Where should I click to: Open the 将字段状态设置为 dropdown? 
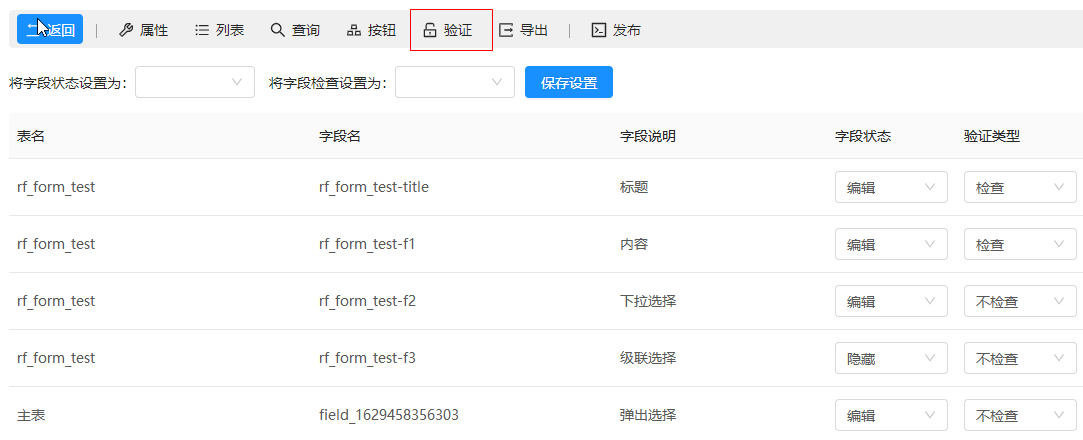click(x=195, y=82)
